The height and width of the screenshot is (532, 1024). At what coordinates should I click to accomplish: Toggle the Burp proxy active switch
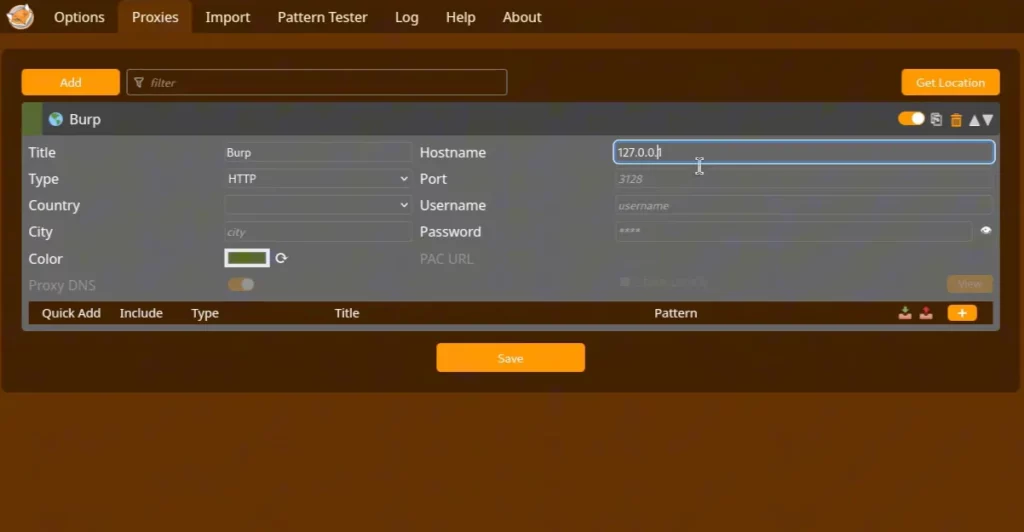911,119
